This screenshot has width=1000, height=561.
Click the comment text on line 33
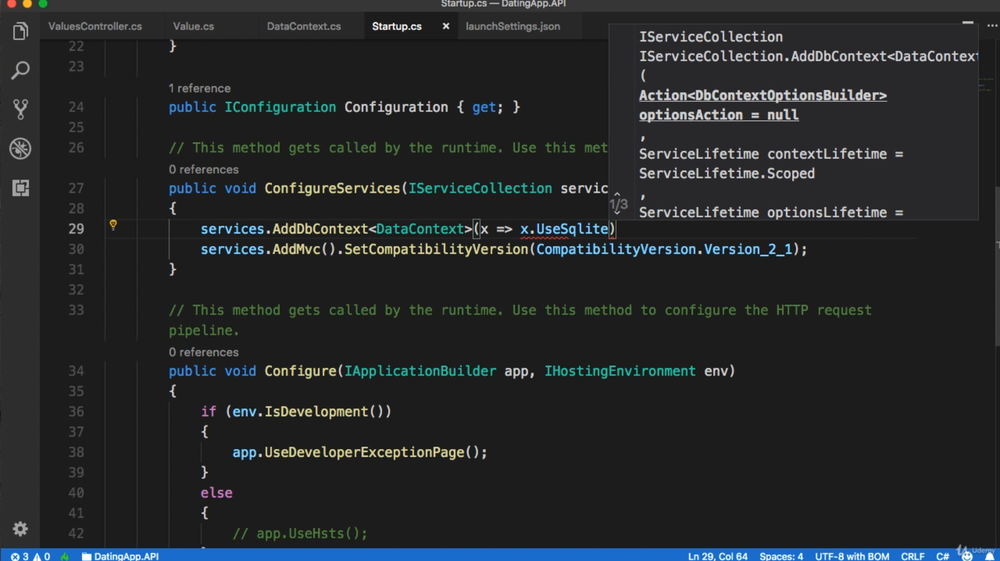pos(520,320)
